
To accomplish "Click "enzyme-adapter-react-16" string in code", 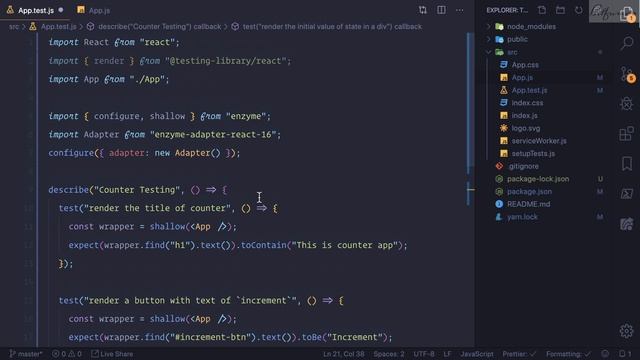I will [213, 135].
